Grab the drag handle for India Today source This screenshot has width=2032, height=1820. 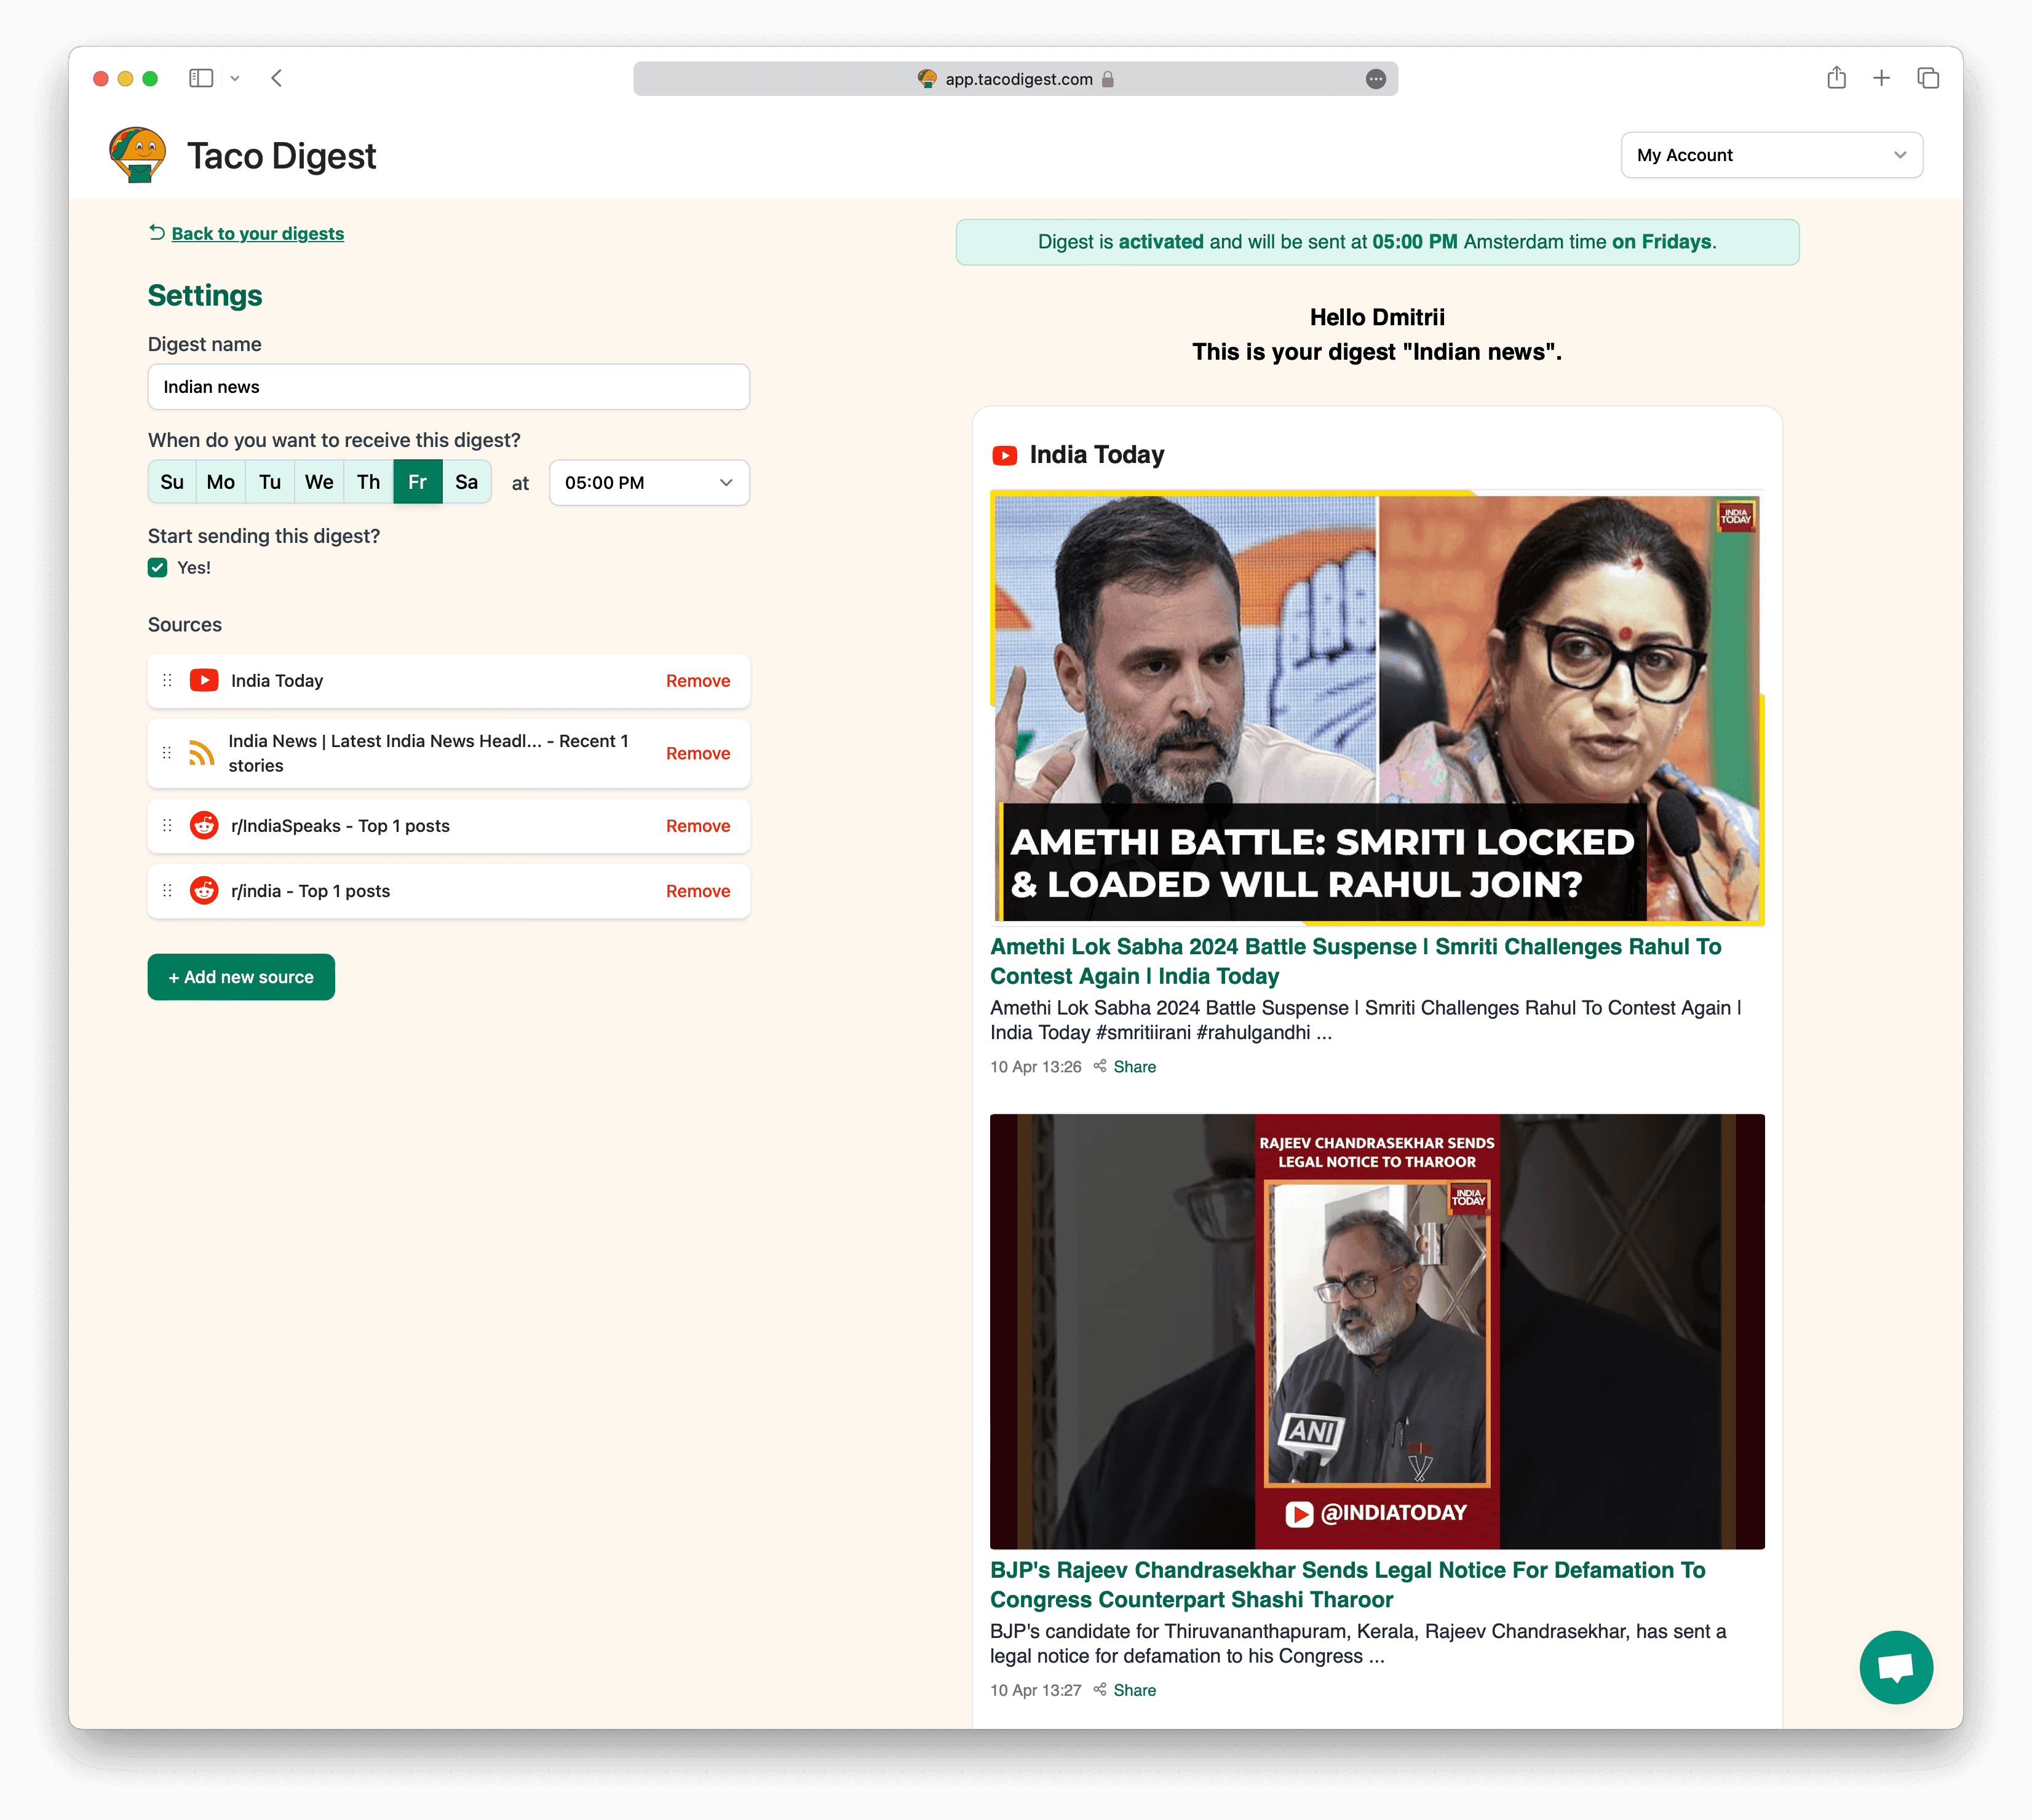point(167,681)
